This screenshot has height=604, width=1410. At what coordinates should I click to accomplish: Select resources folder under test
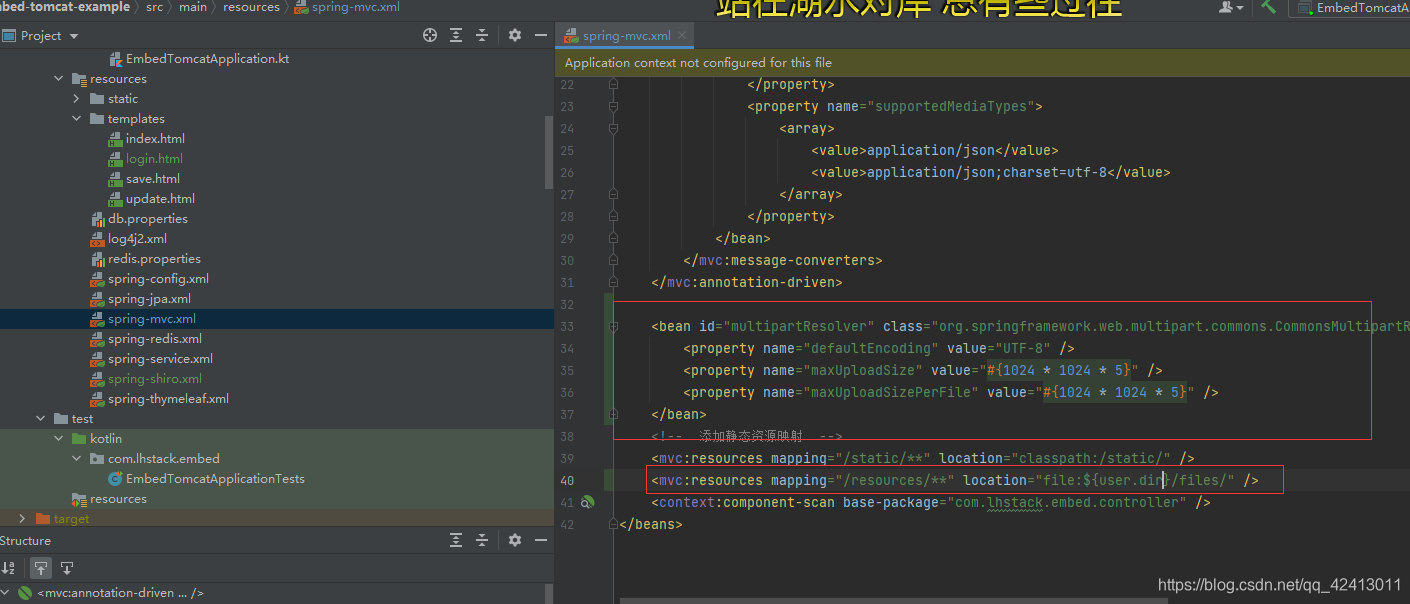click(x=118, y=499)
